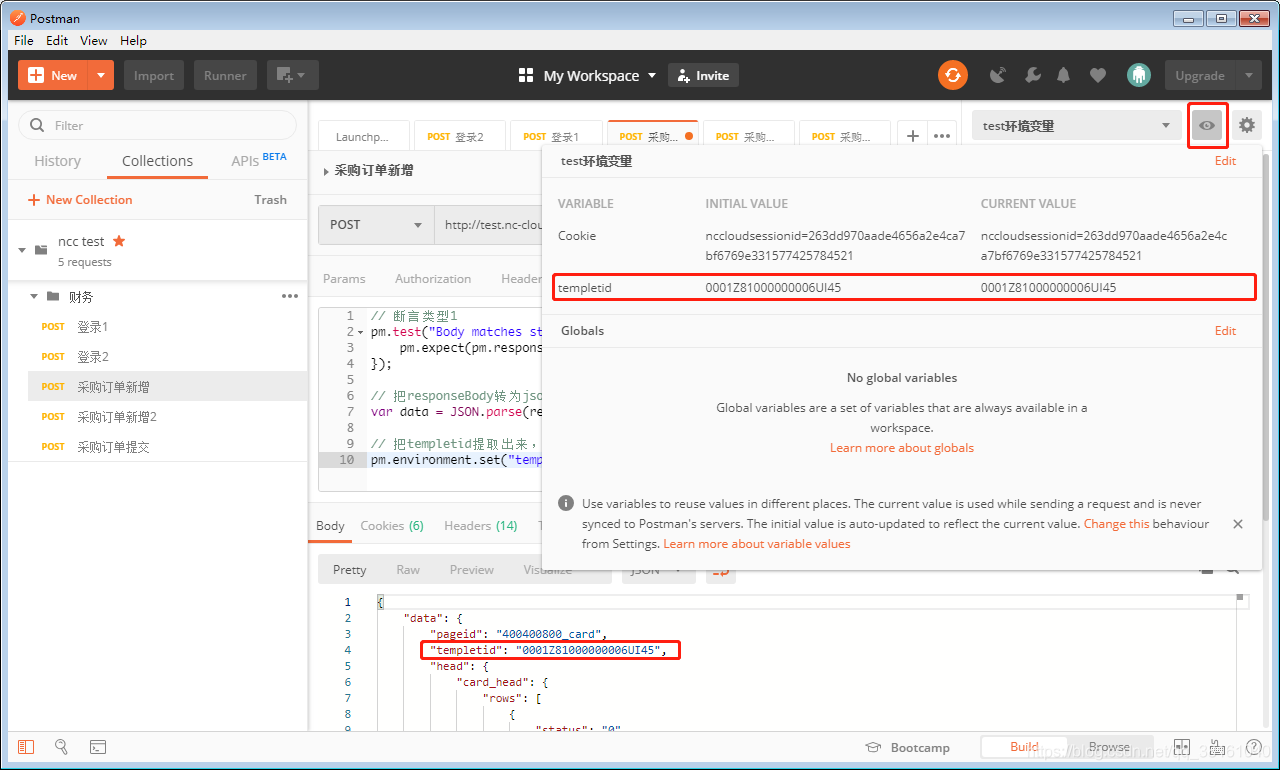Click the sync status icon

952,75
